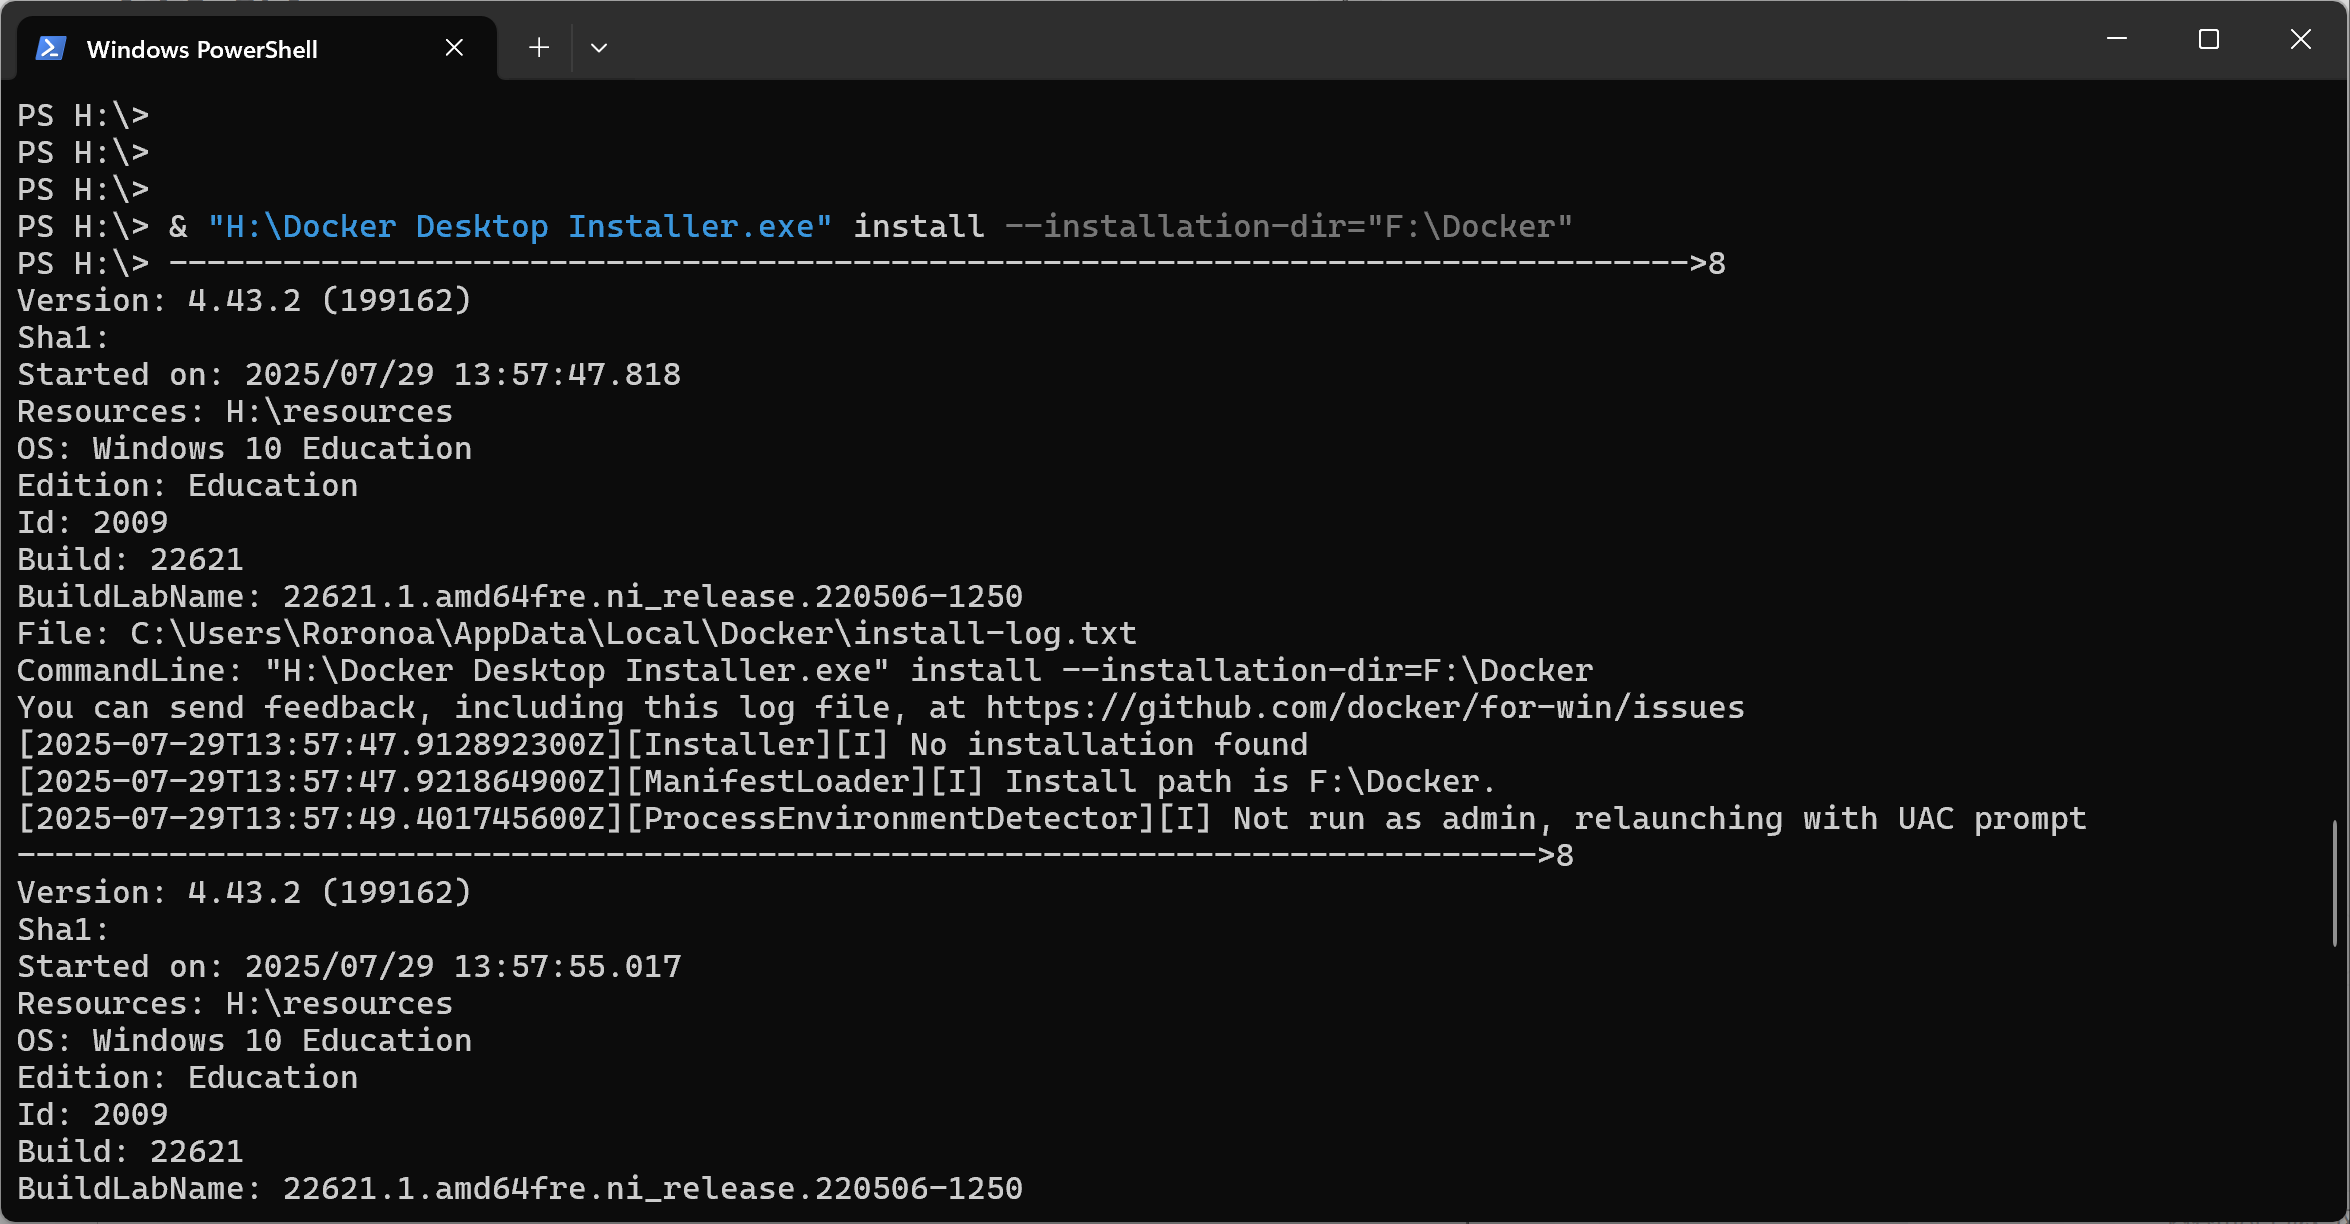
Task: Click the topmost "PS H:\>" prompt
Action: (83, 115)
